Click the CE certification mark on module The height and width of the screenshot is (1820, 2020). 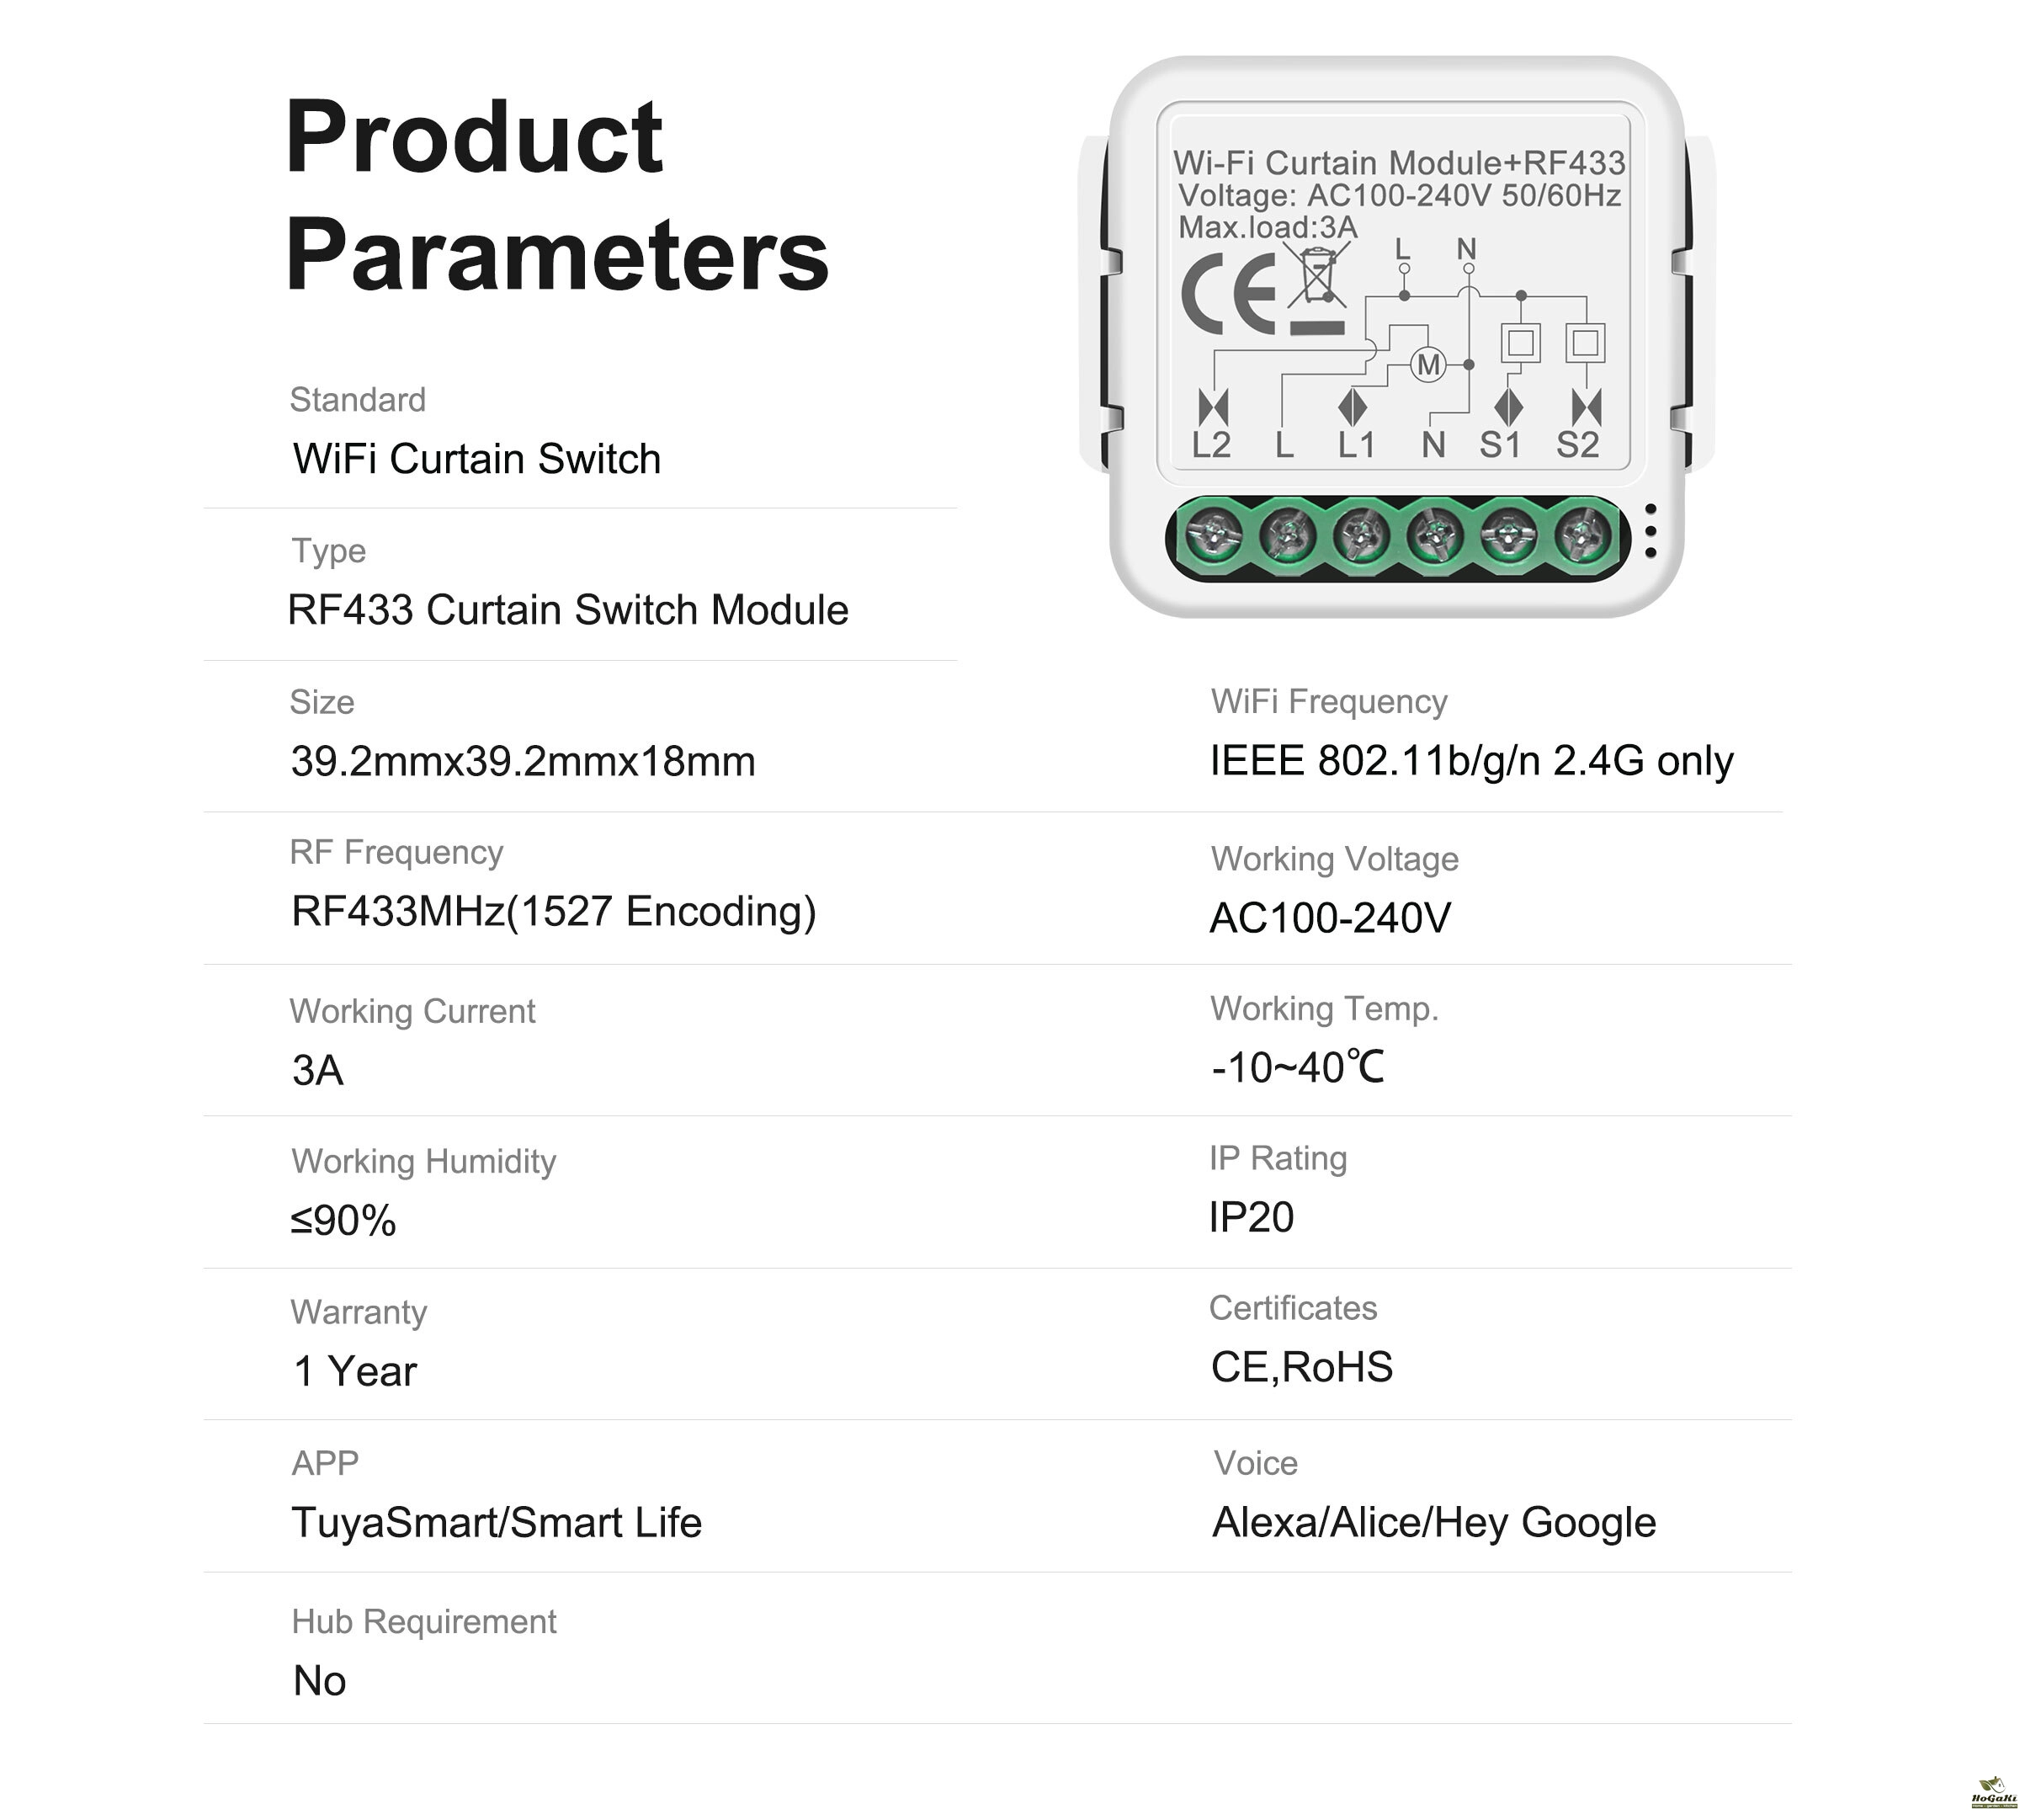click(1229, 292)
